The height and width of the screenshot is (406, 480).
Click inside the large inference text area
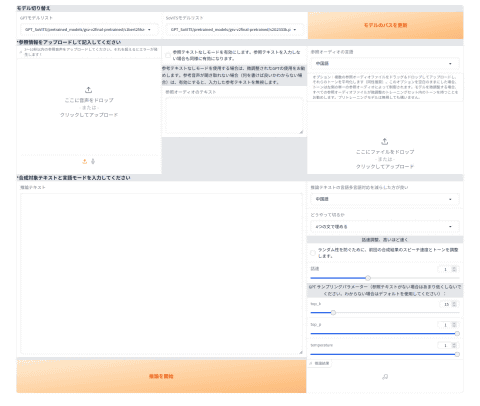click(x=161, y=274)
